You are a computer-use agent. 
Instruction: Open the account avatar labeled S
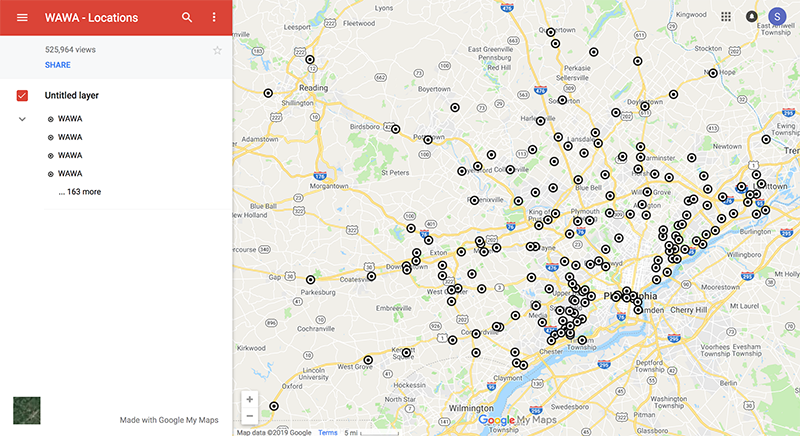[x=777, y=16]
